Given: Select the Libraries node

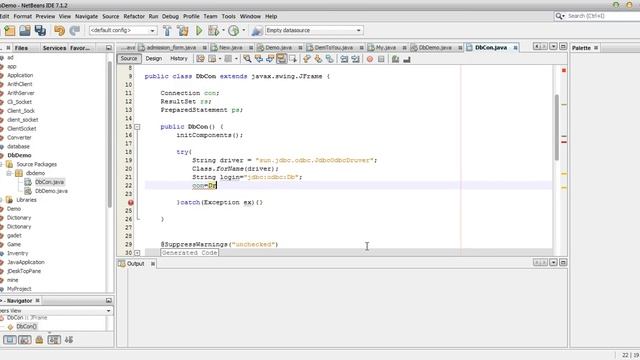Looking at the screenshot, I should click(26, 200).
